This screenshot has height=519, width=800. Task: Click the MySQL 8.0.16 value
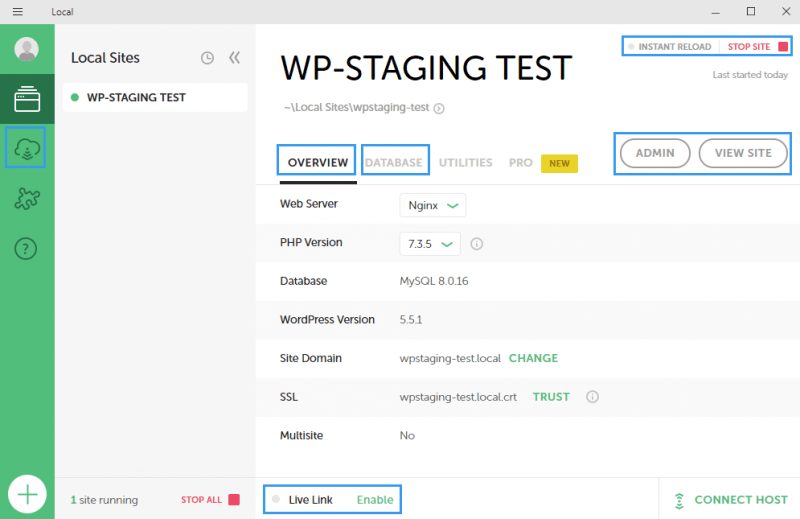[x=434, y=281]
